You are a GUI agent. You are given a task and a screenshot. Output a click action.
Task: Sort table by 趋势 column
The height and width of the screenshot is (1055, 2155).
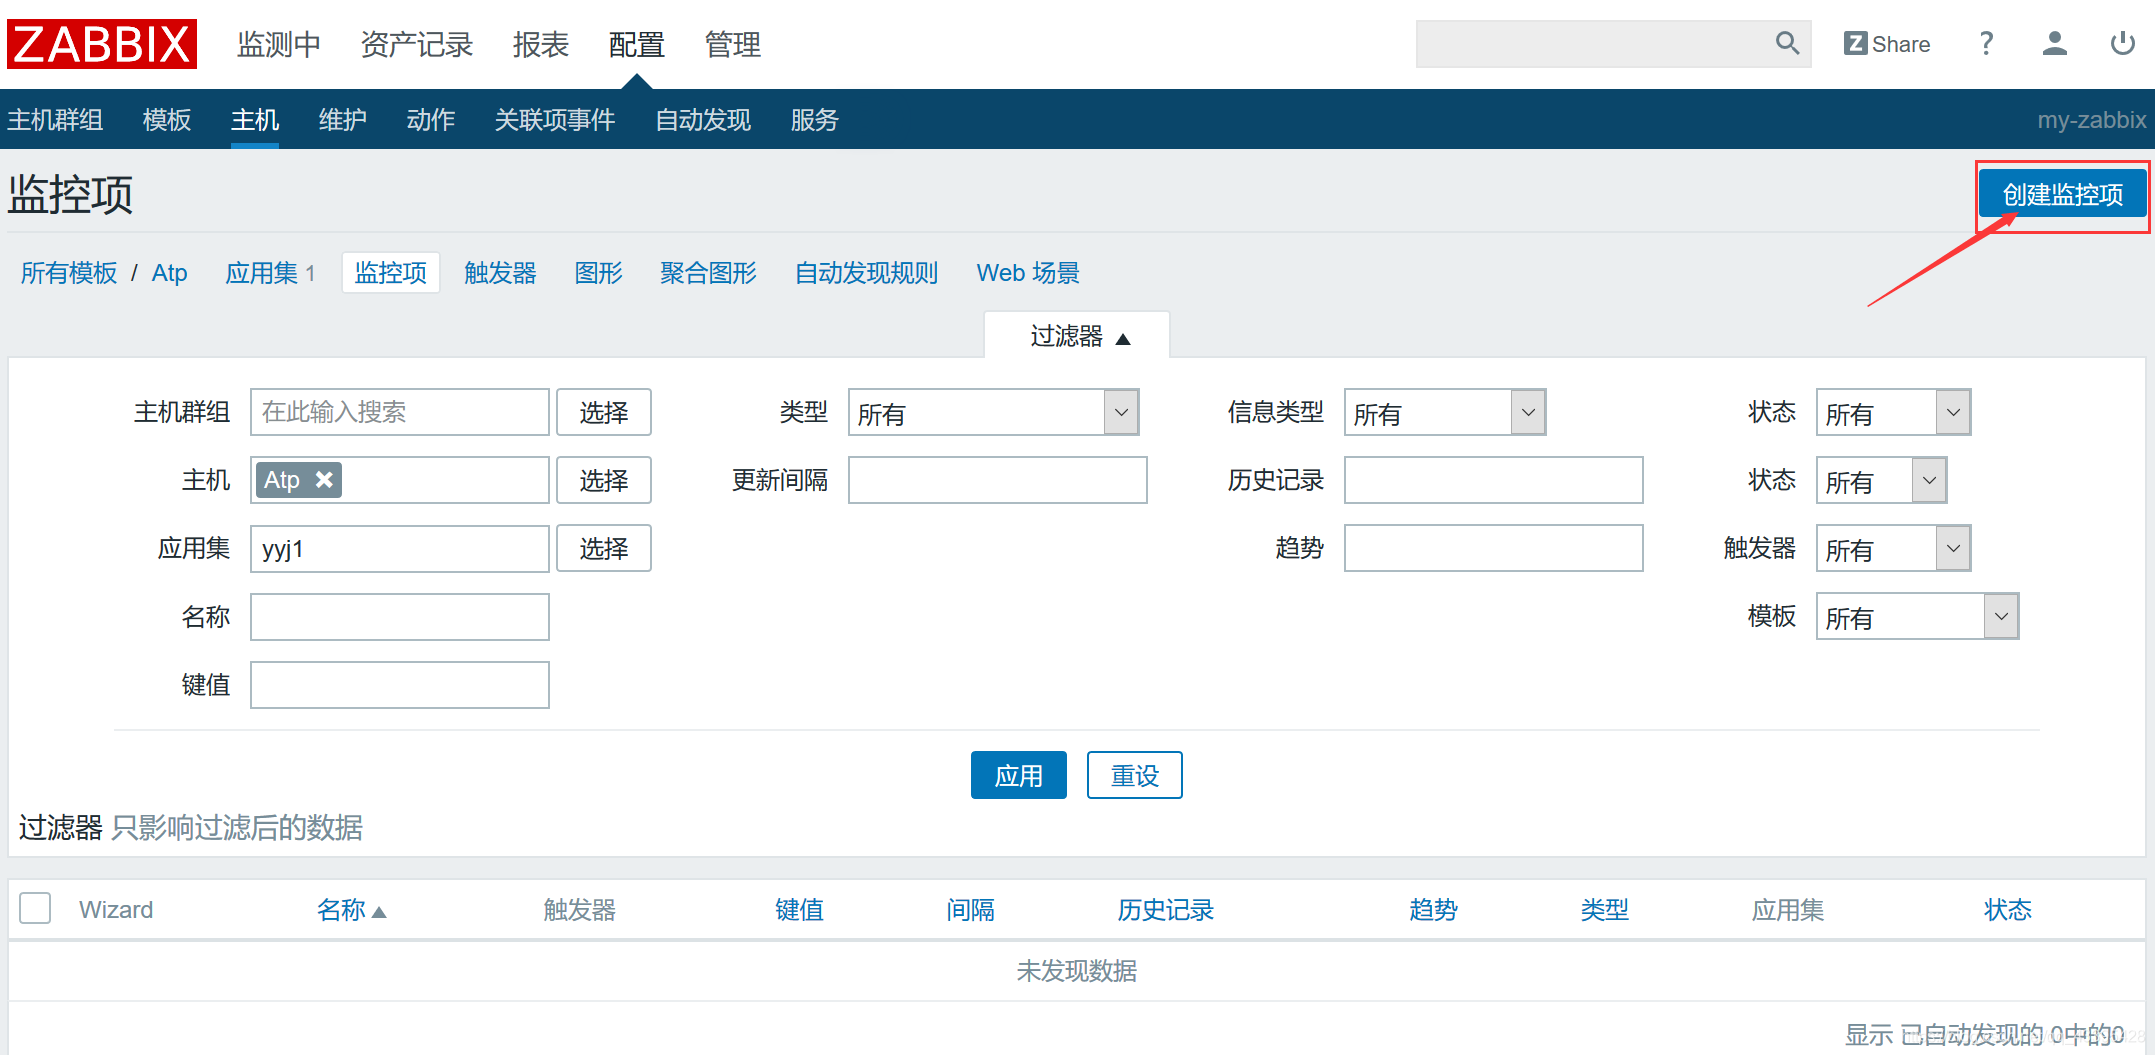(1434, 910)
